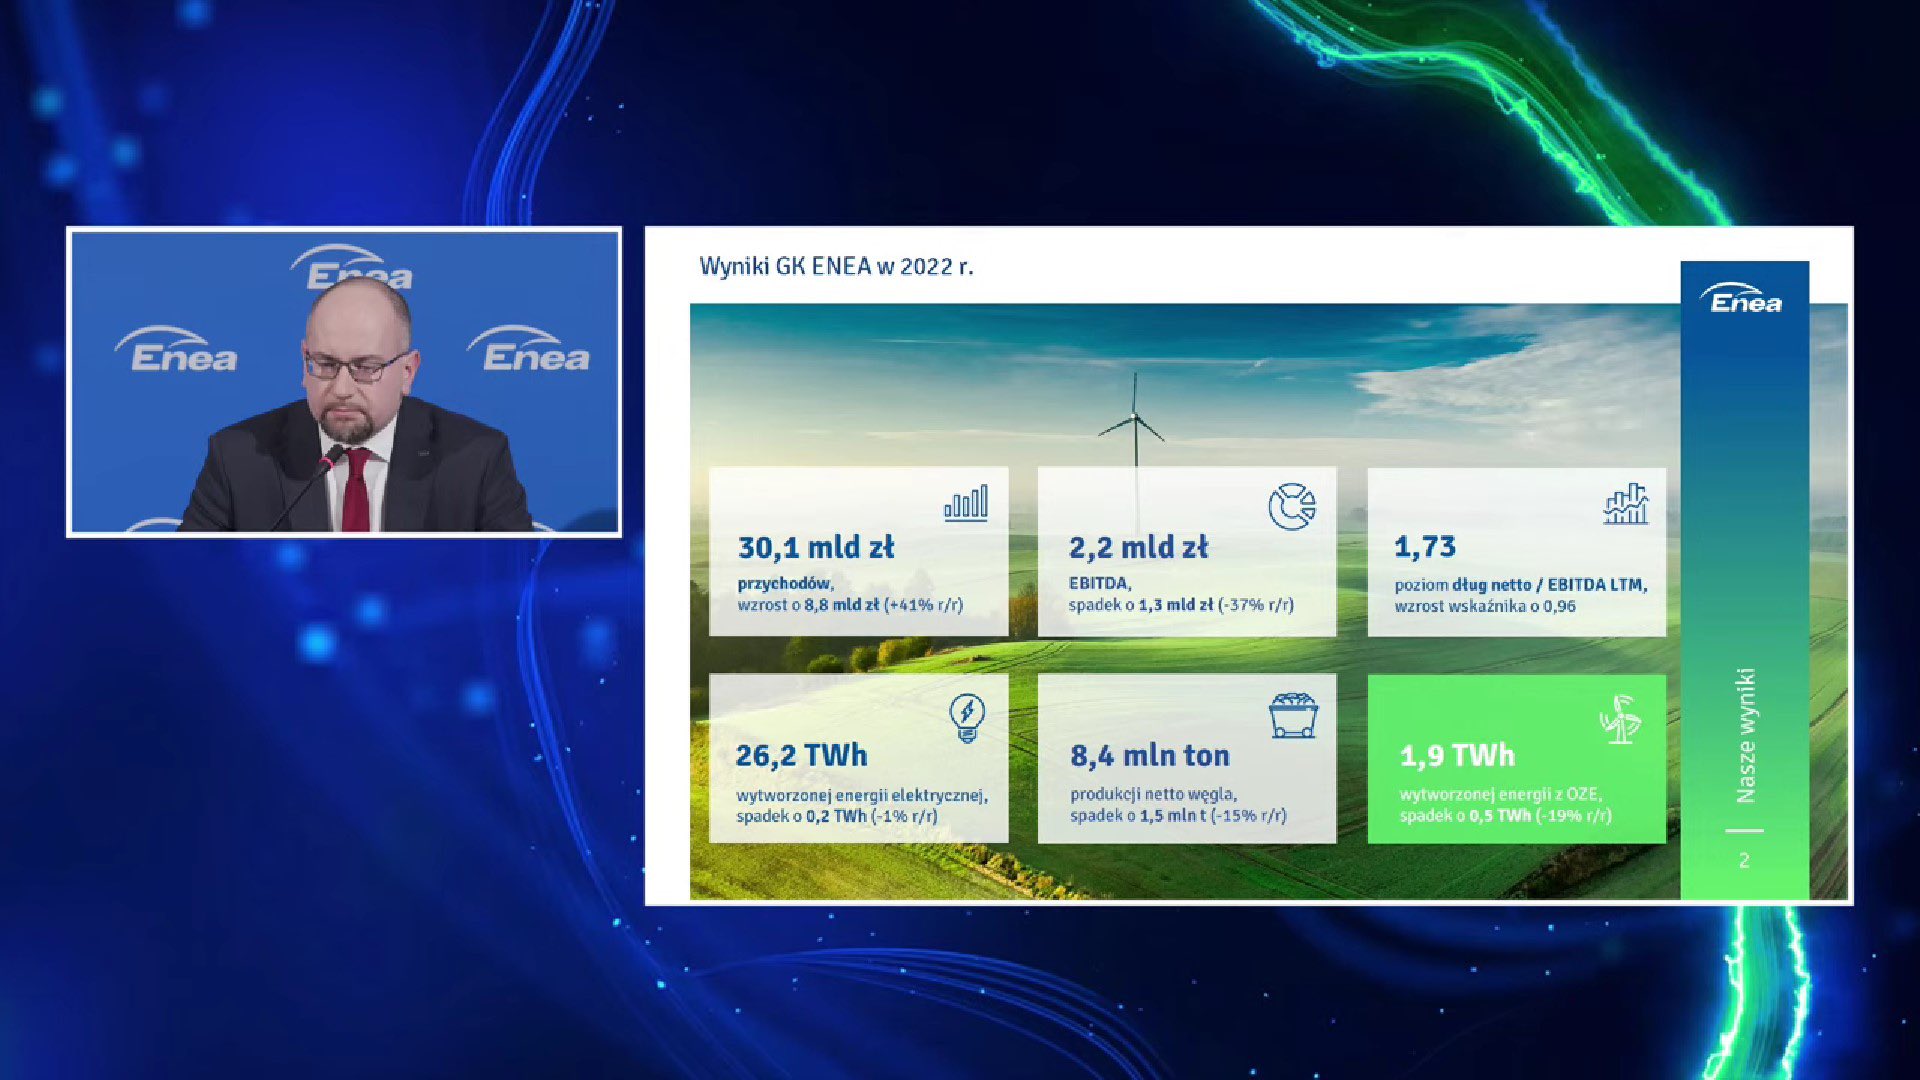Click the coal cart icon in 8,4 mln ton card
Viewport: 1920px width, 1080px height.
pos(1293,715)
